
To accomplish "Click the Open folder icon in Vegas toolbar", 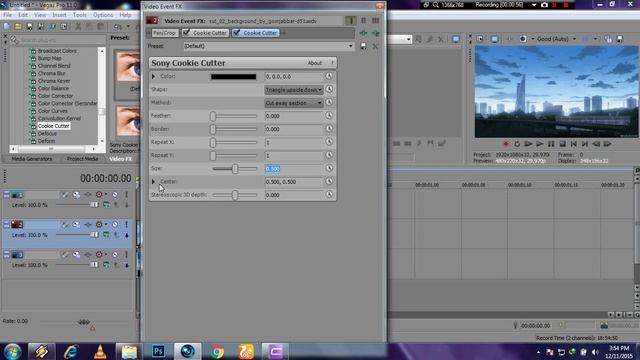I will [18, 27].
